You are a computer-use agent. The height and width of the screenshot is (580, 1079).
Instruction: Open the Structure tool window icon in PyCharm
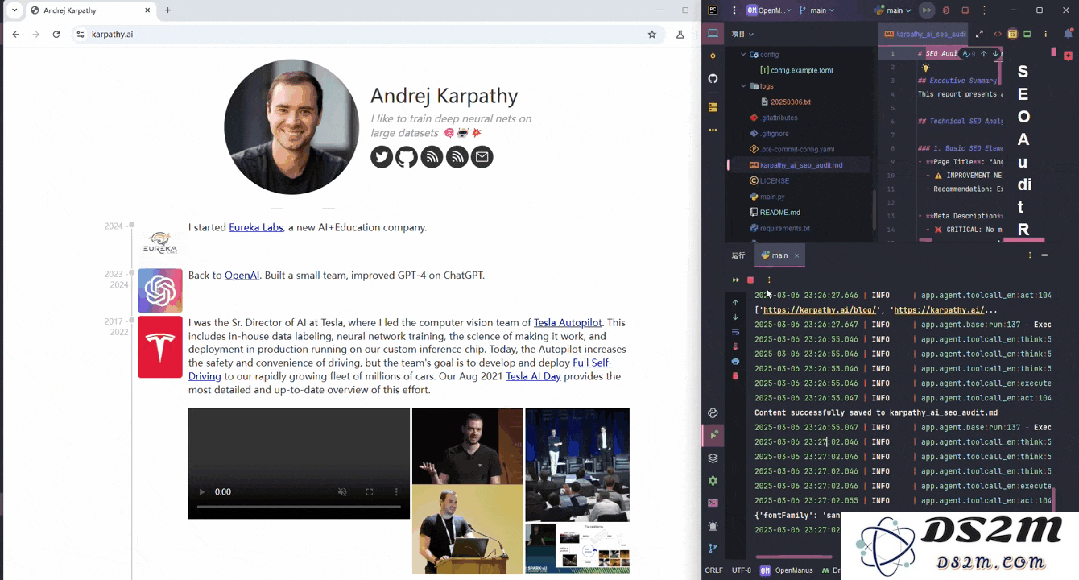point(713,107)
